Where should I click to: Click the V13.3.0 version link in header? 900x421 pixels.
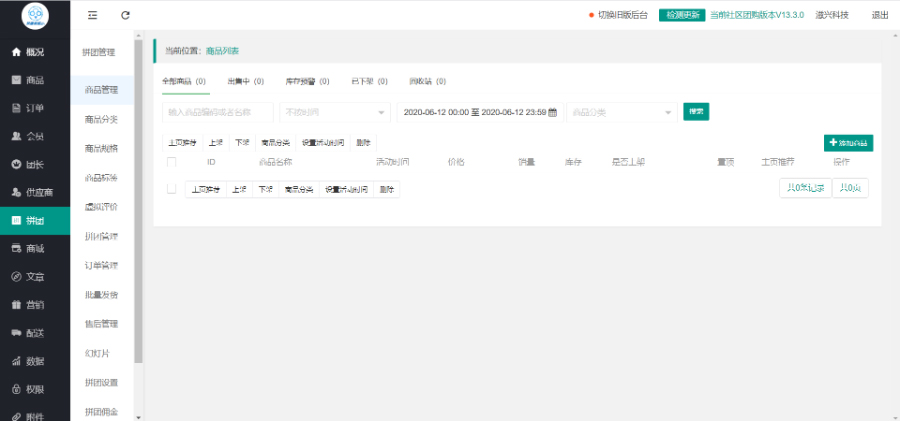click(x=757, y=16)
